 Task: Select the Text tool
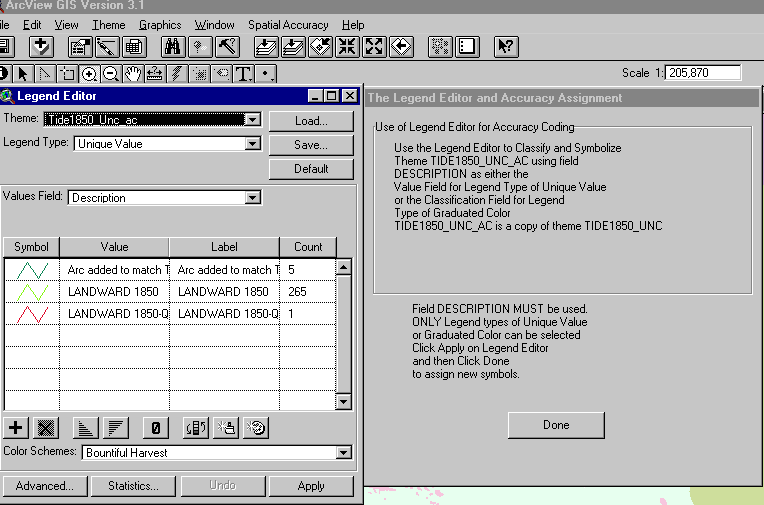tap(242, 73)
